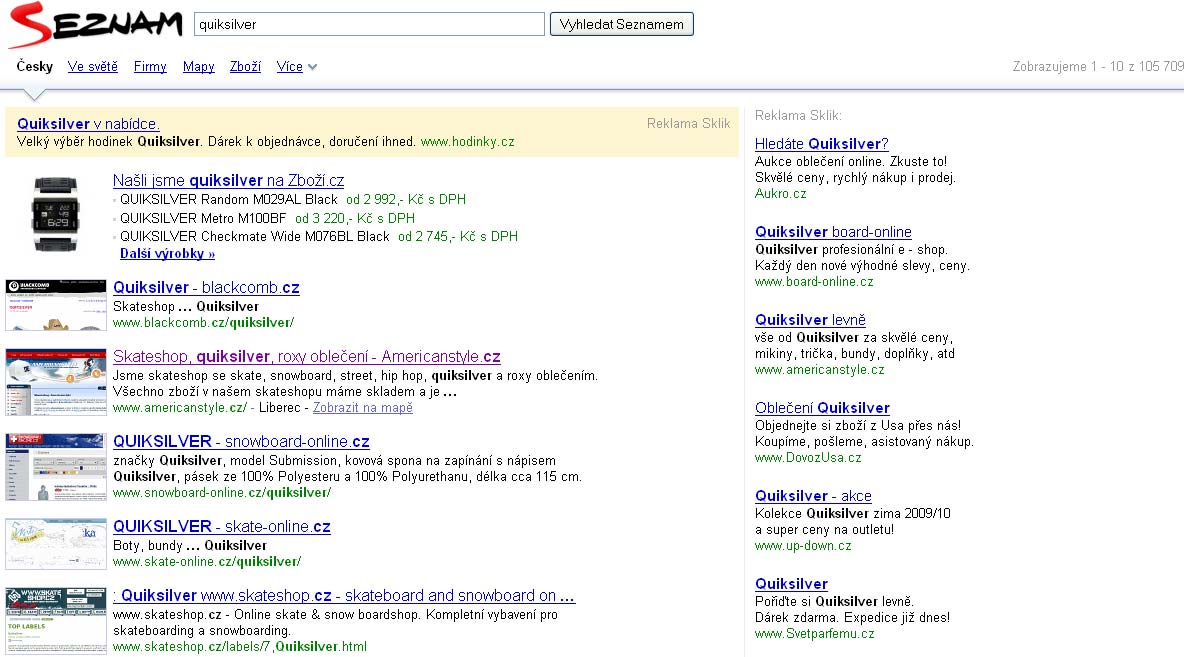Click the www.skate-online.cz/quiksilver/ URL text
1184x657 pixels.
(207, 562)
